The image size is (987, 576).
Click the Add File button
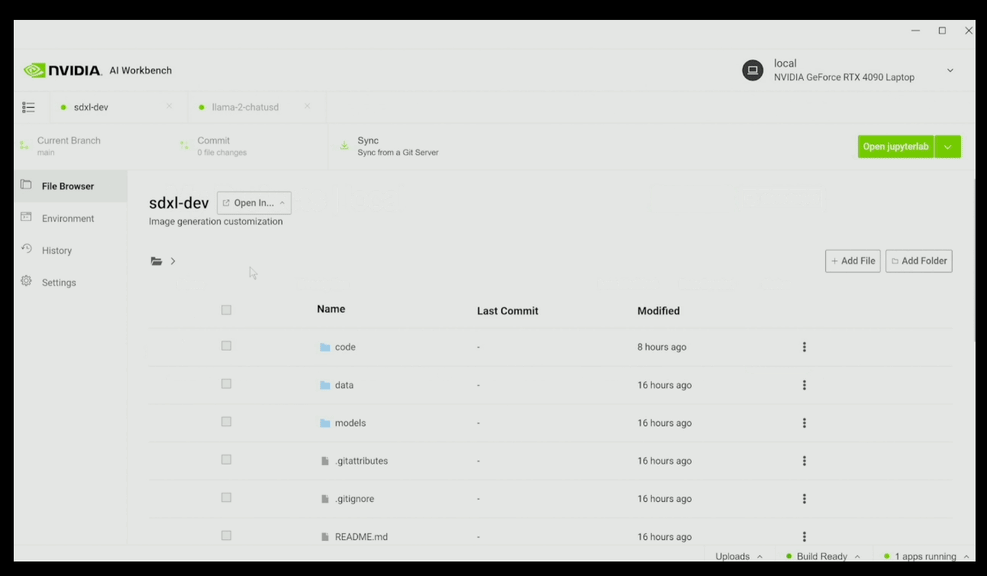click(853, 261)
